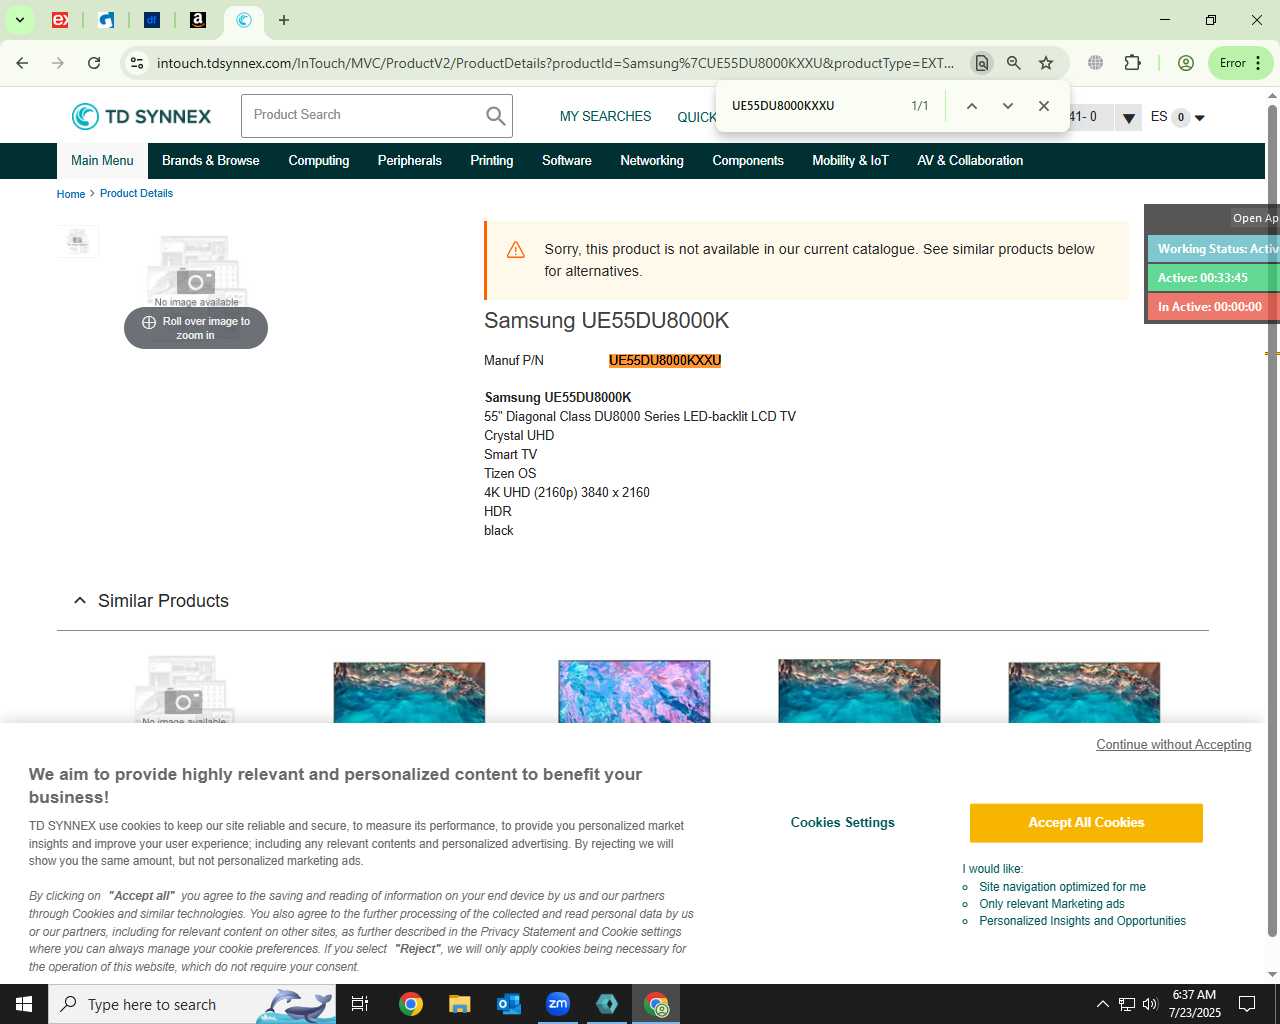The width and height of the screenshot is (1280, 1024).
Task: Click the Windows taskbar search box
Action: point(192,1004)
